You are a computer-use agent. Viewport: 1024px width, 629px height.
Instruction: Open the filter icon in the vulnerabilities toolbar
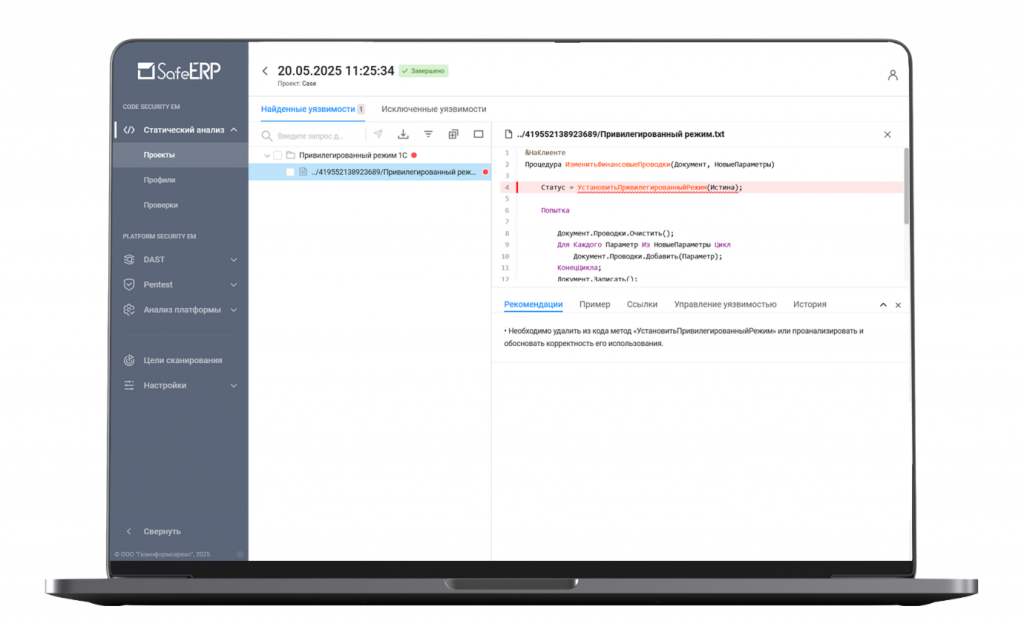click(x=428, y=134)
